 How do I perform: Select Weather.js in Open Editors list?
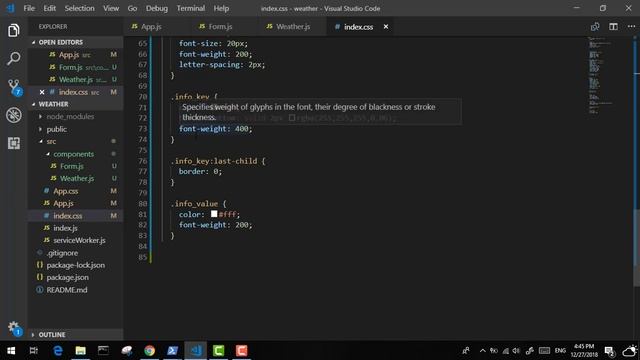tap(76, 80)
